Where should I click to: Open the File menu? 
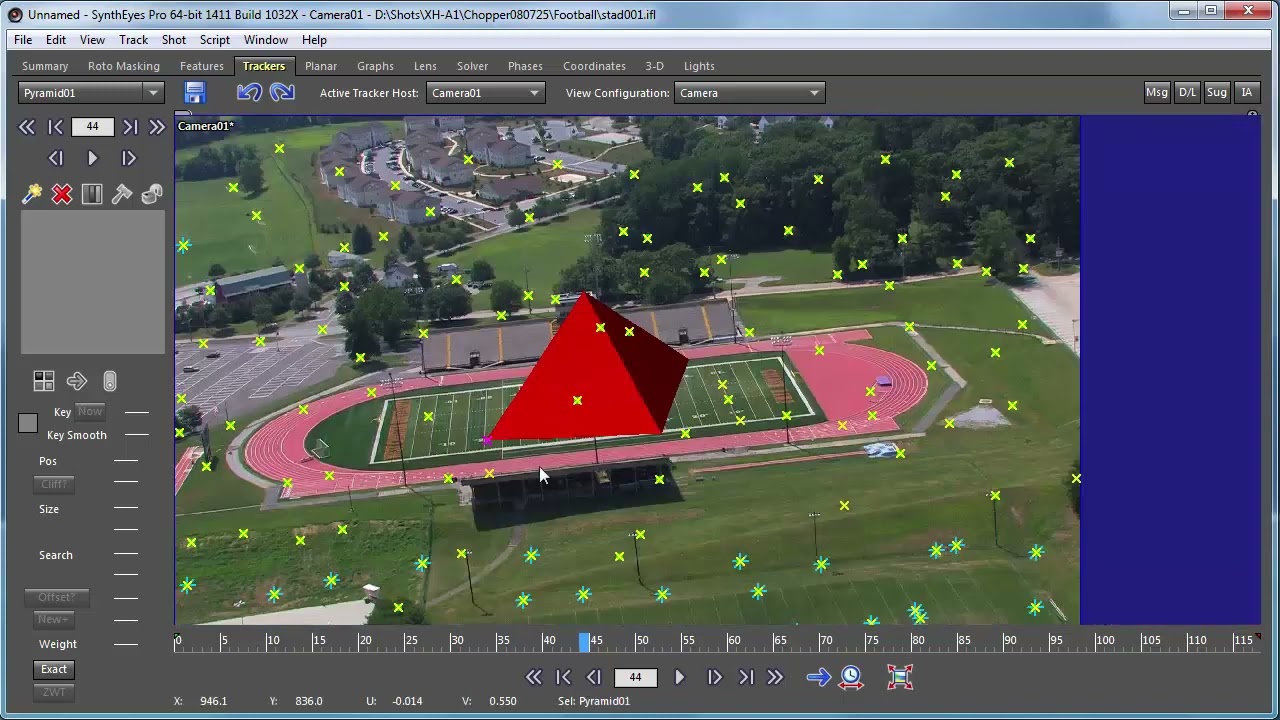pos(23,40)
